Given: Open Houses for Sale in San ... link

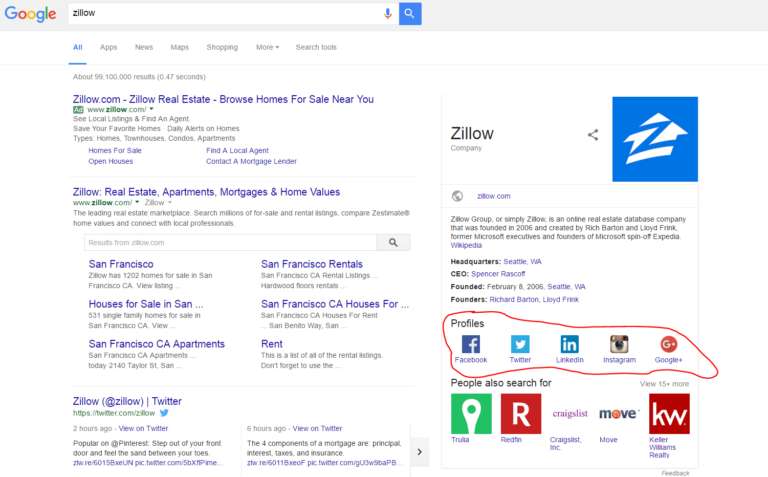Looking at the screenshot, I should [146, 304].
